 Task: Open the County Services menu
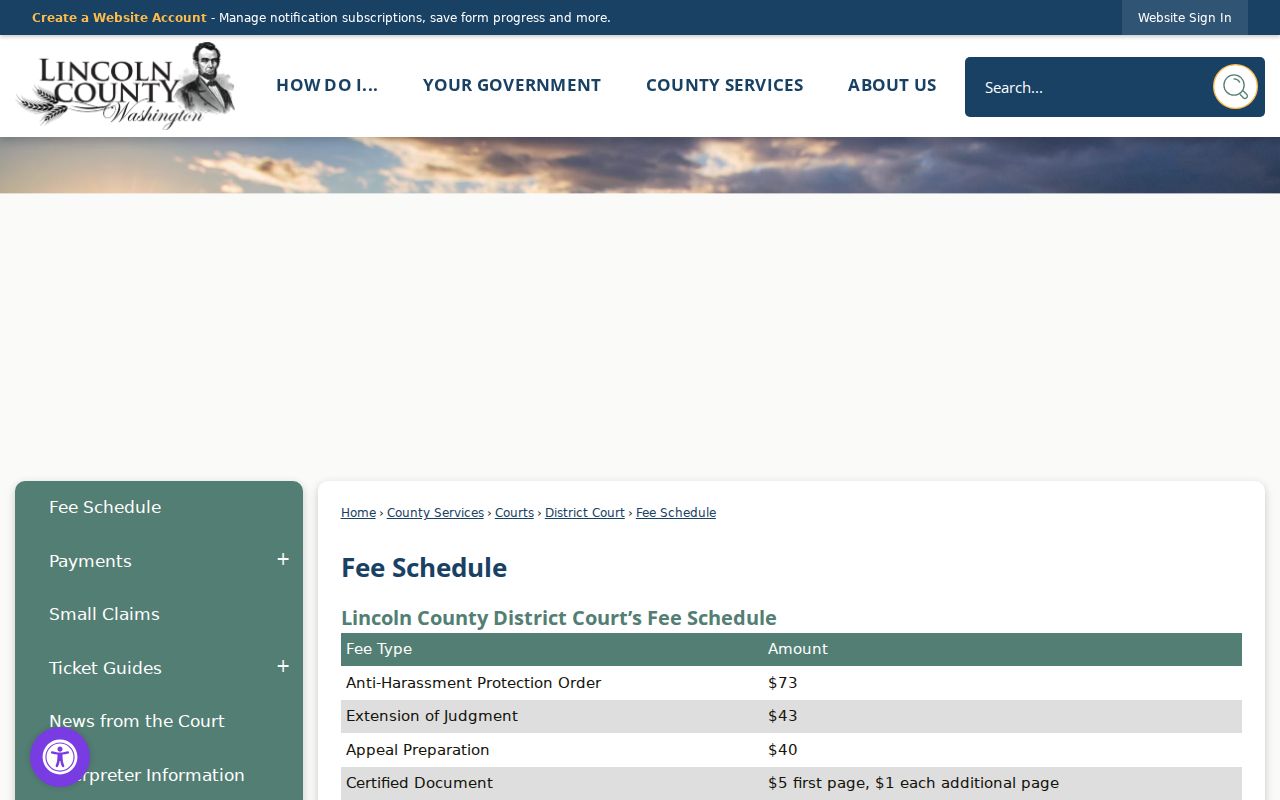click(724, 85)
